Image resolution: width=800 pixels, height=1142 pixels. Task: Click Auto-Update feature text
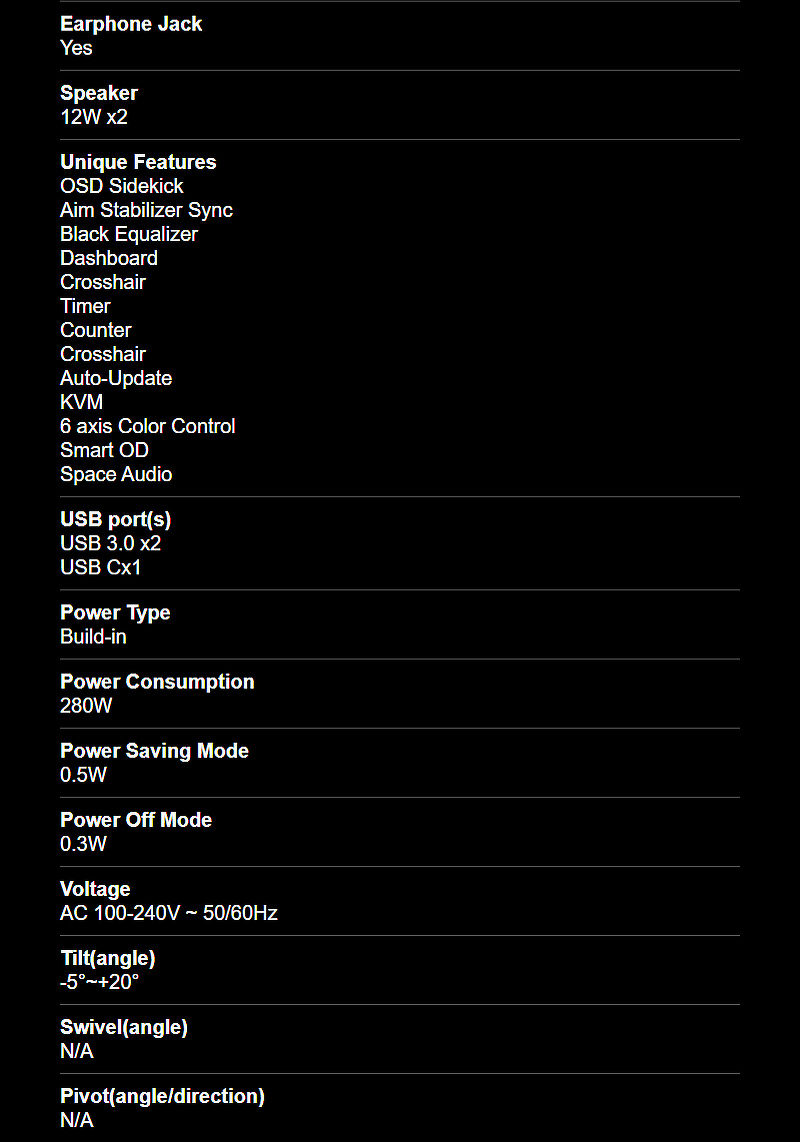pos(116,378)
